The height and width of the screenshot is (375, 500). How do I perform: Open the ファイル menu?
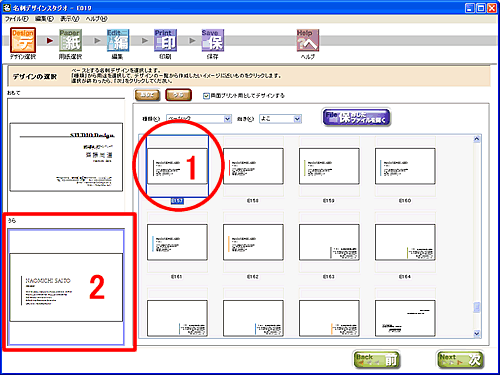(x=17, y=19)
